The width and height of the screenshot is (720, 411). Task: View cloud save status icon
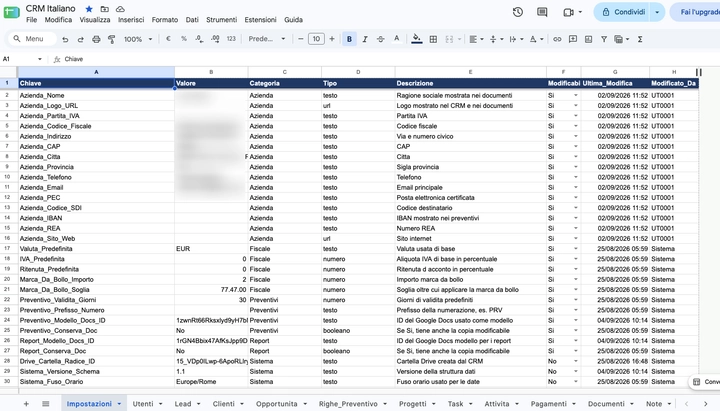(120, 9)
